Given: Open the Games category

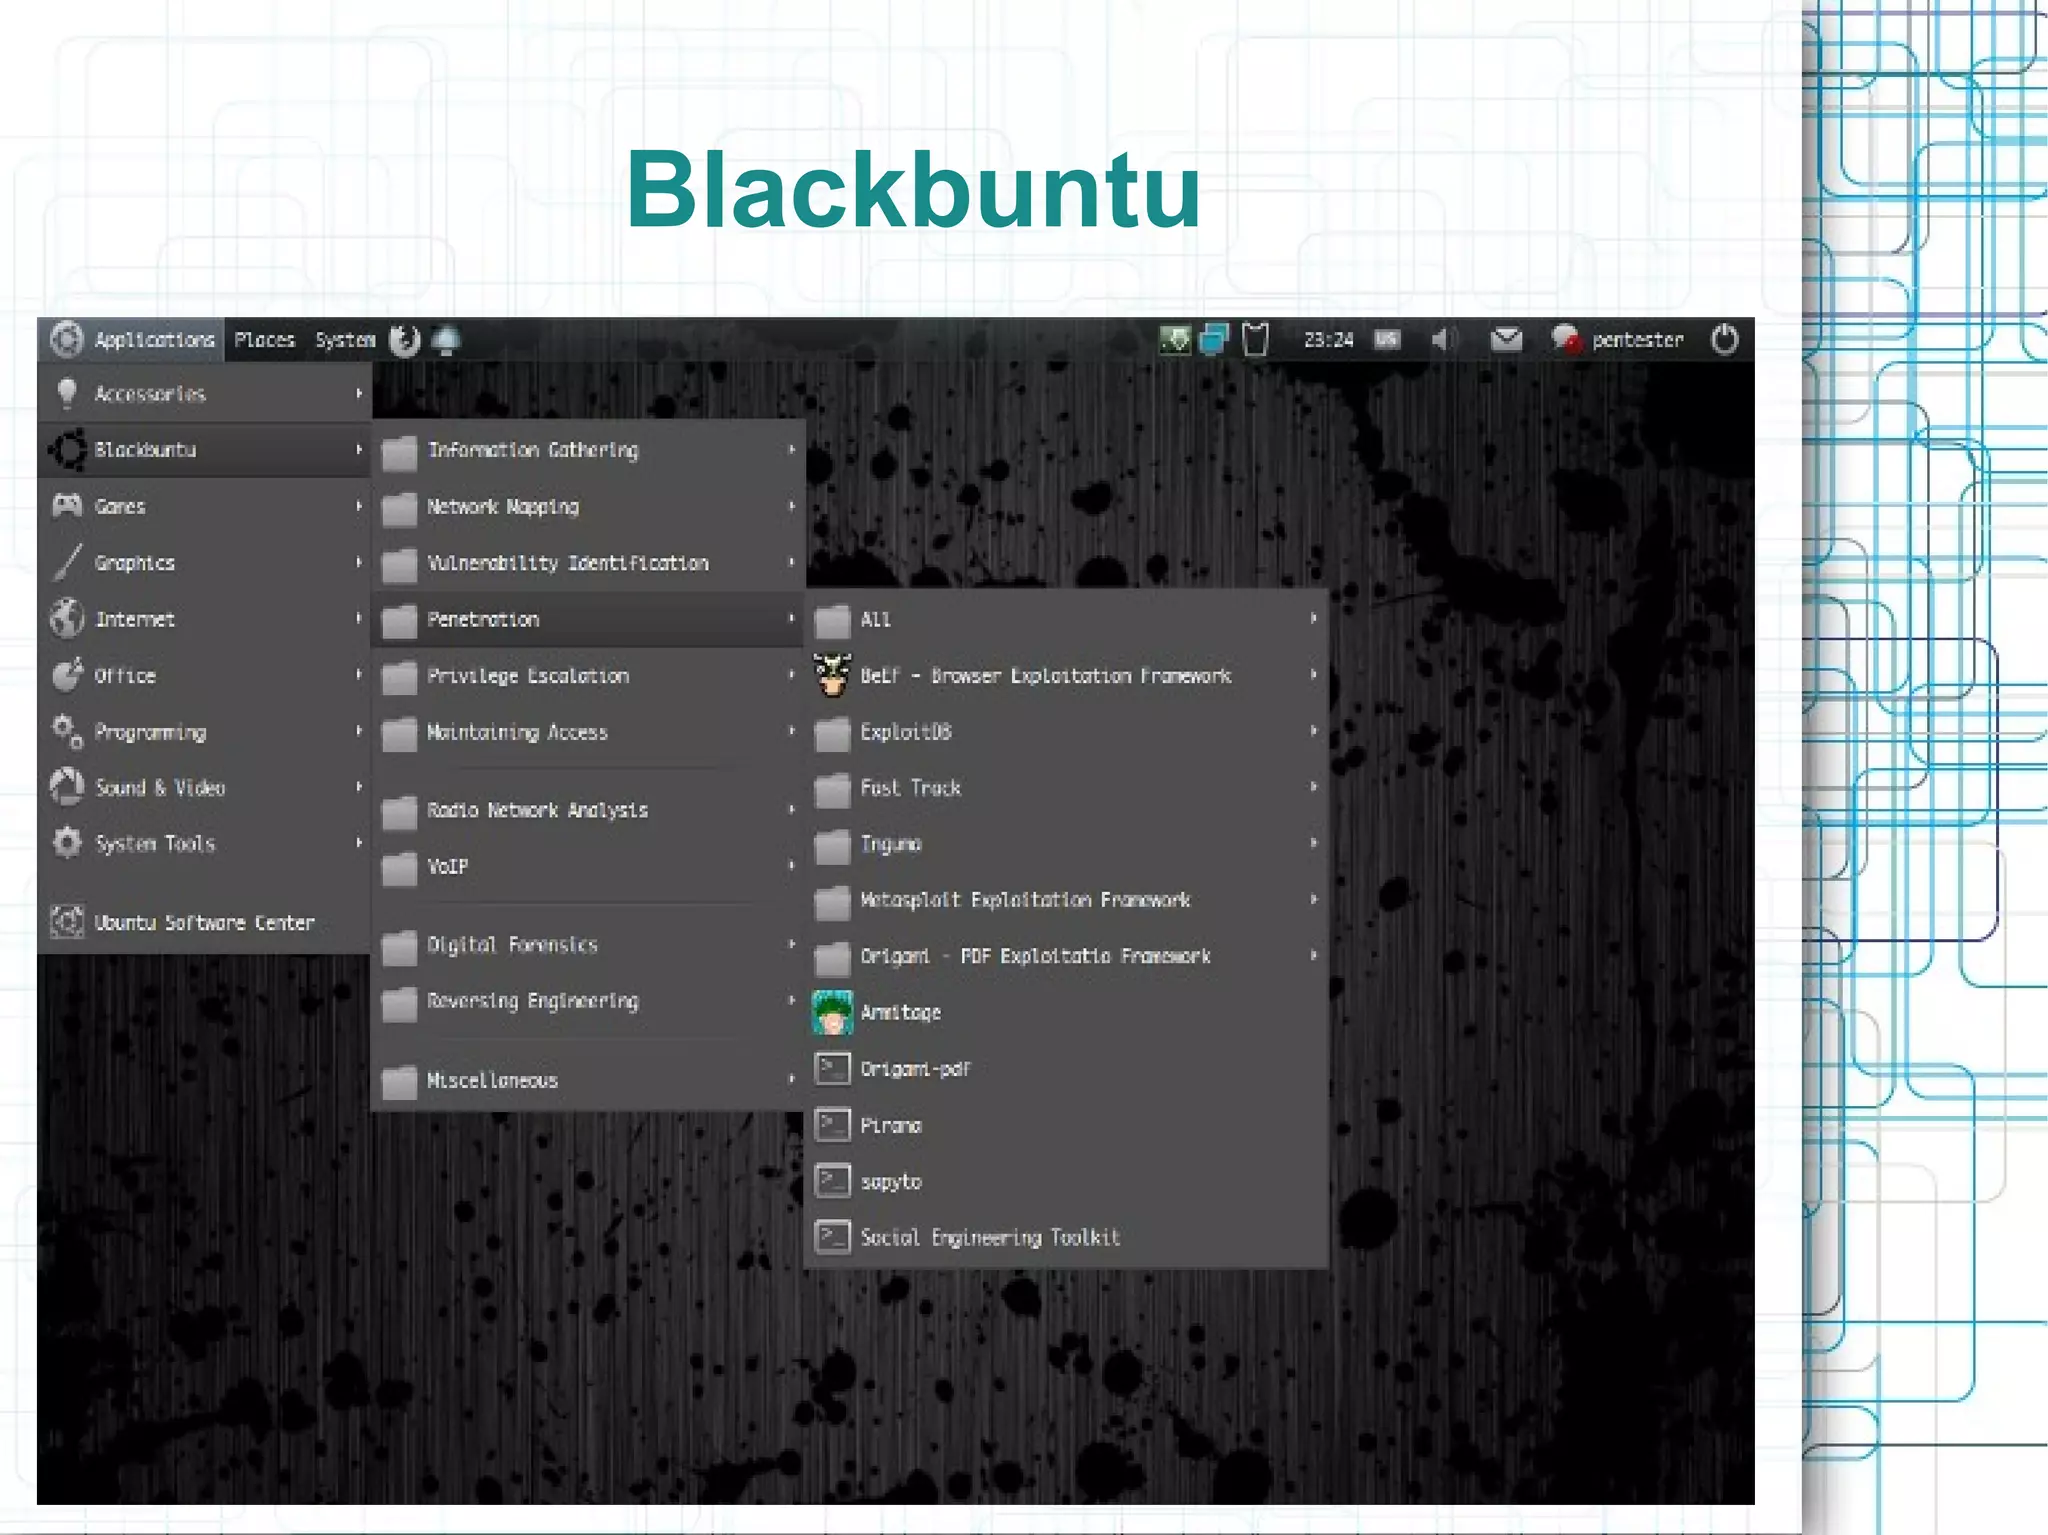Looking at the screenshot, I should pyautogui.click(x=205, y=506).
